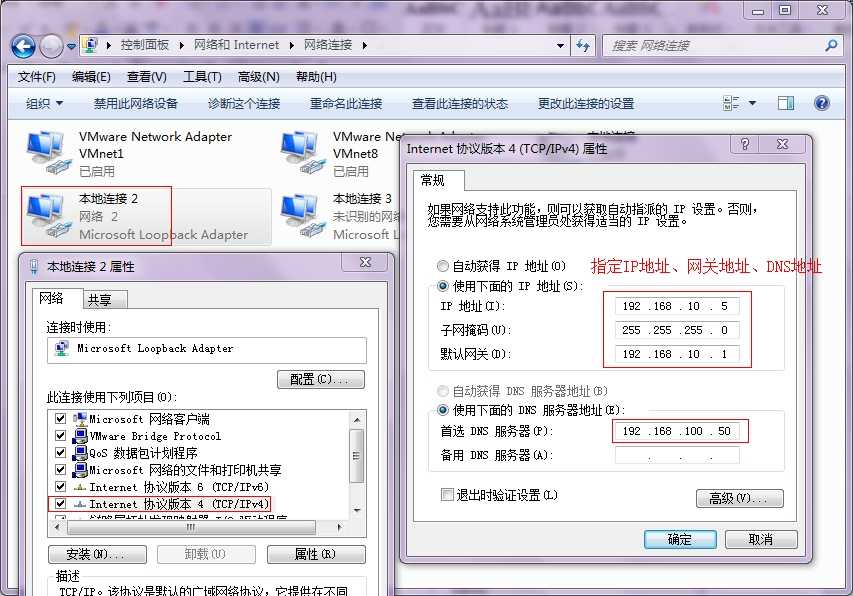Toggle the Microsoft 网络客户端 checkbox
853x596 pixels.
tap(60, 419)
